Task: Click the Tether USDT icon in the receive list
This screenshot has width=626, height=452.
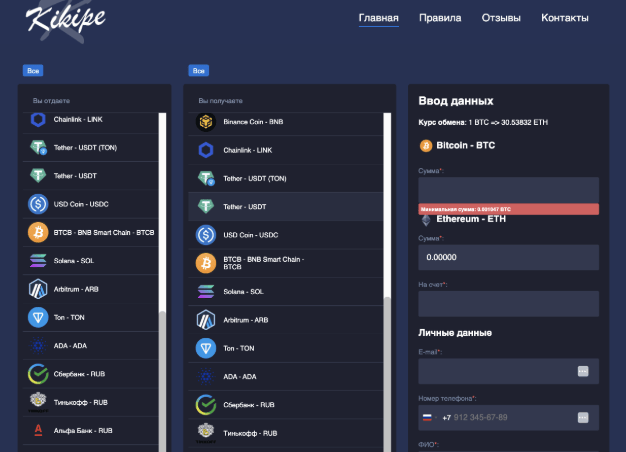Action: tap(206, 206)
